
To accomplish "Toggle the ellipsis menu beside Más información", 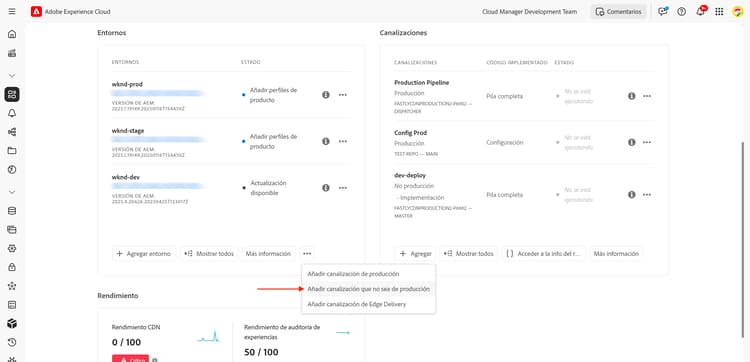I will click(307, 253).
